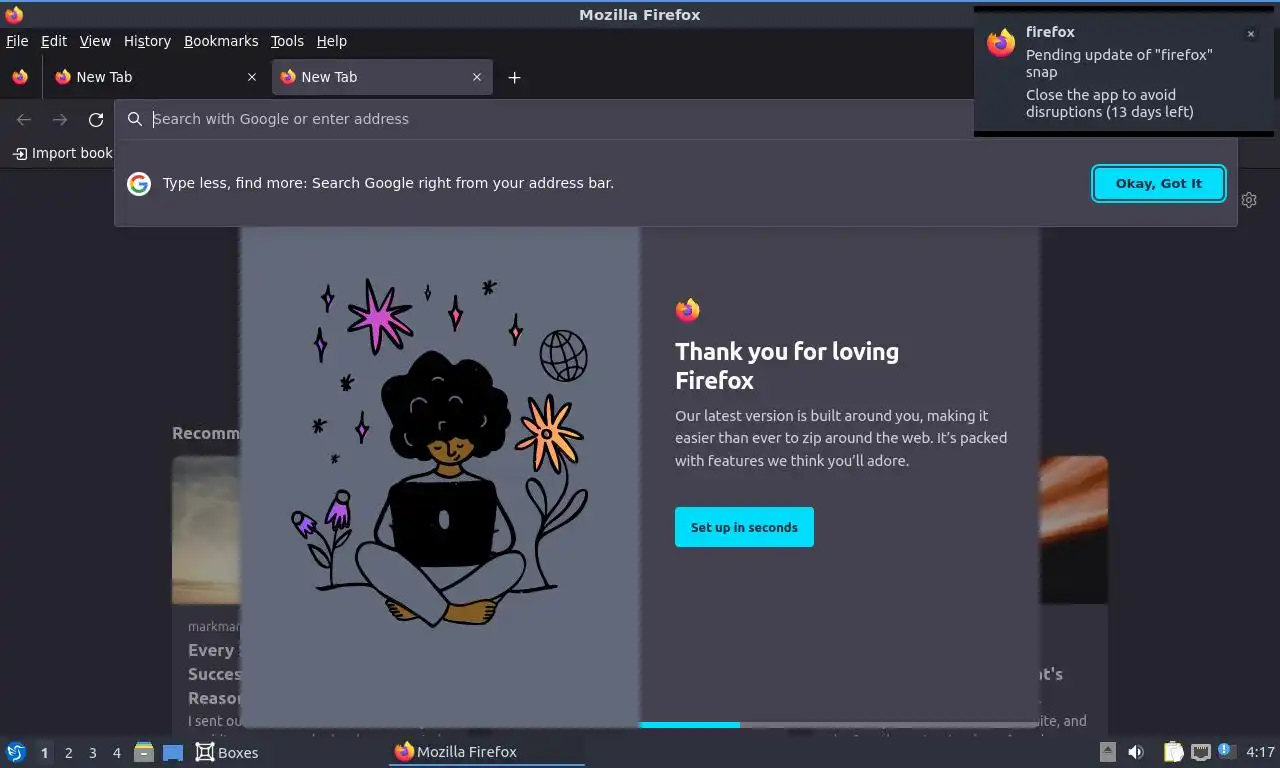Switch to workspace 1
This screenshot has height=768, width=1280.
44,753
